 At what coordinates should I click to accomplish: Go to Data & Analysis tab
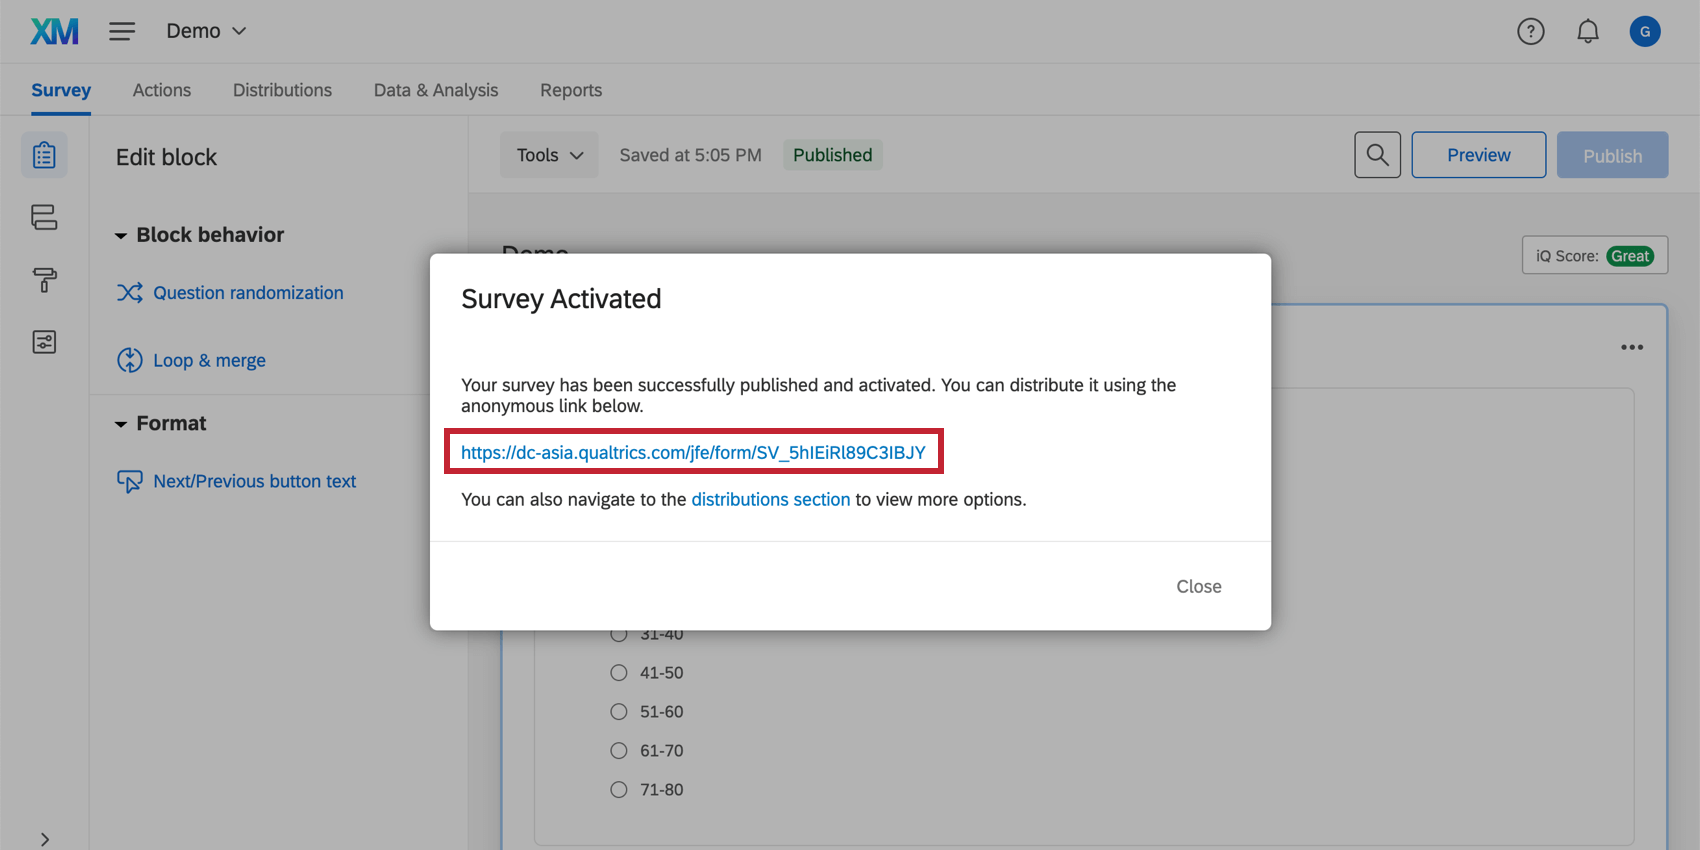[435, 90]
